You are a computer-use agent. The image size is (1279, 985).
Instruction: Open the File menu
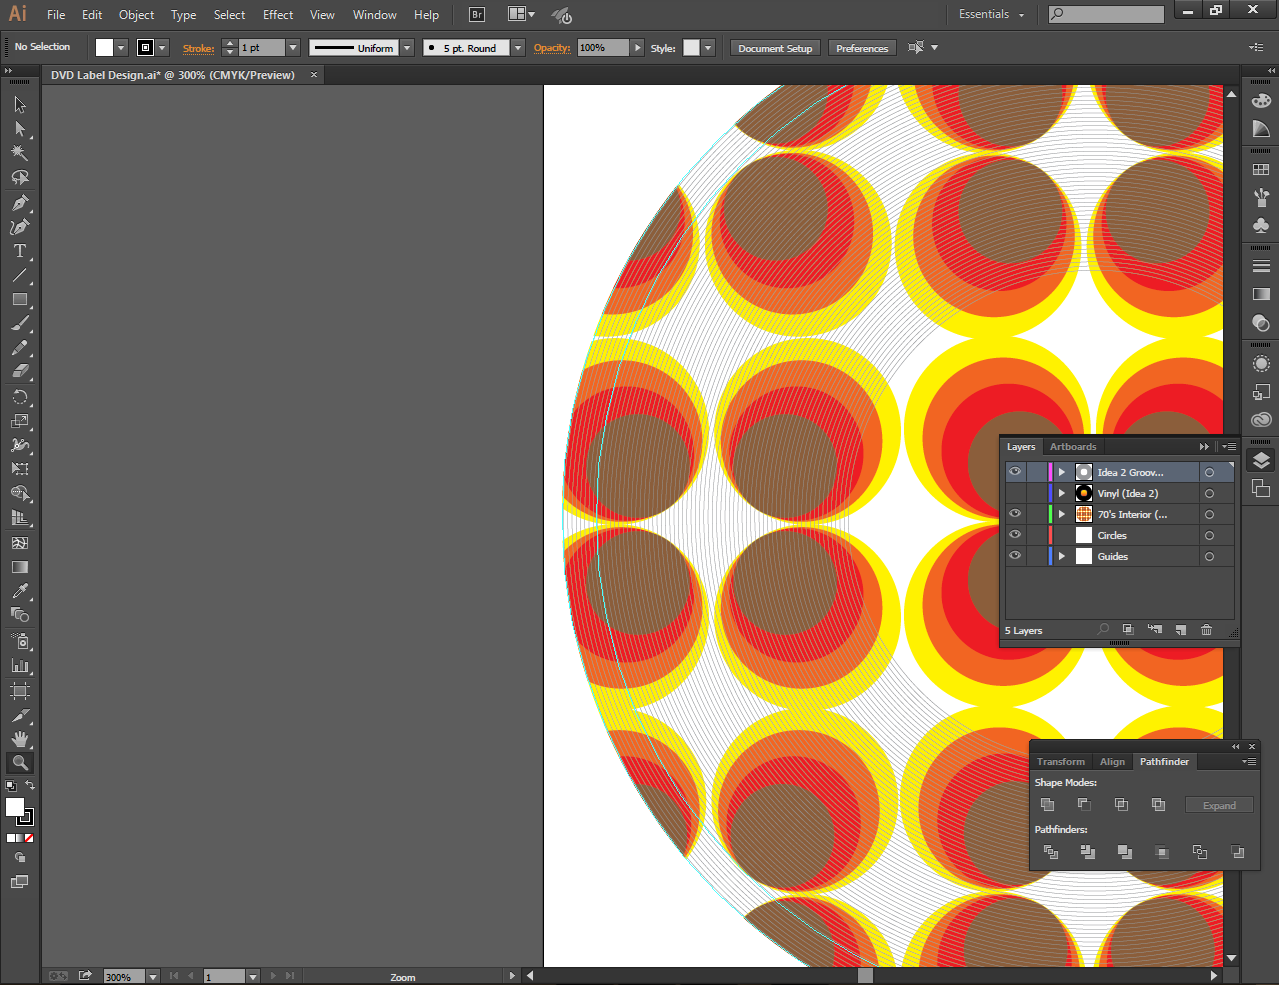(56, 15)
